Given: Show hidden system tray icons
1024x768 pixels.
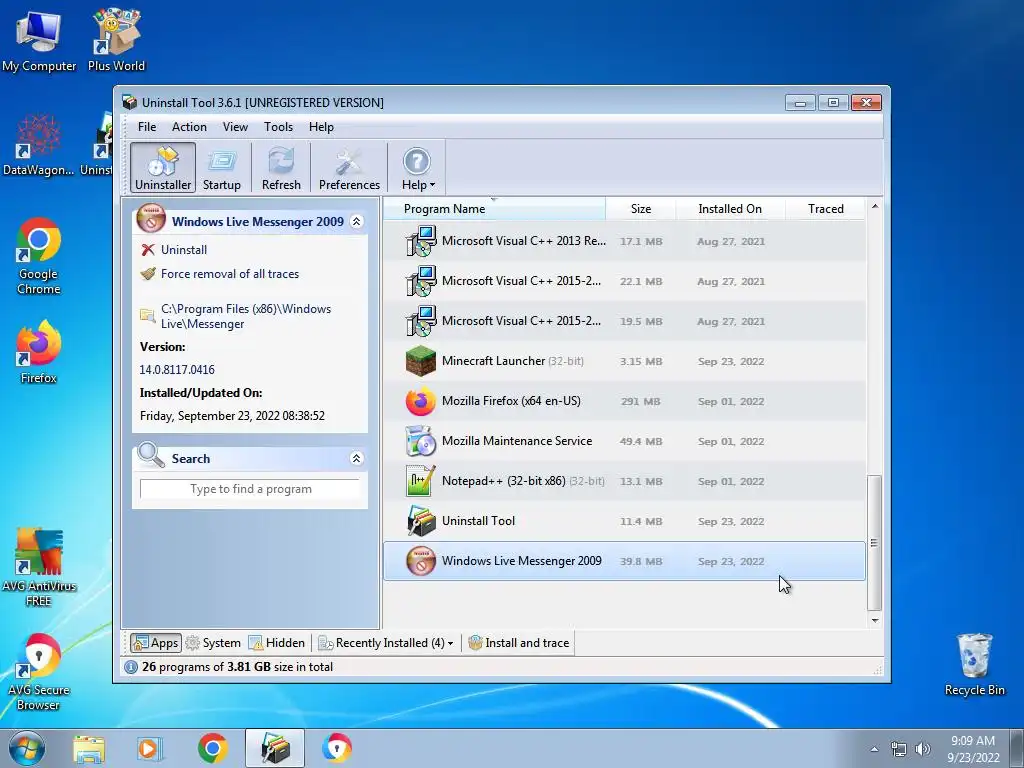Looking at the screenshot, I should (874, 749).
